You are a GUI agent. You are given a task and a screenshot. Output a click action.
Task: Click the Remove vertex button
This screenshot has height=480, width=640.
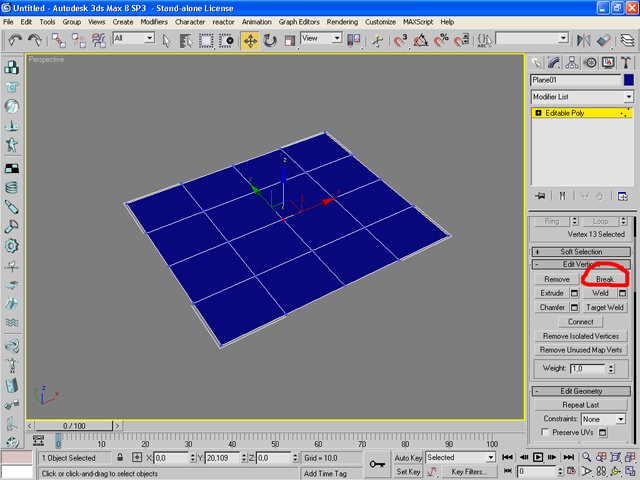click(x=557, y=279)
